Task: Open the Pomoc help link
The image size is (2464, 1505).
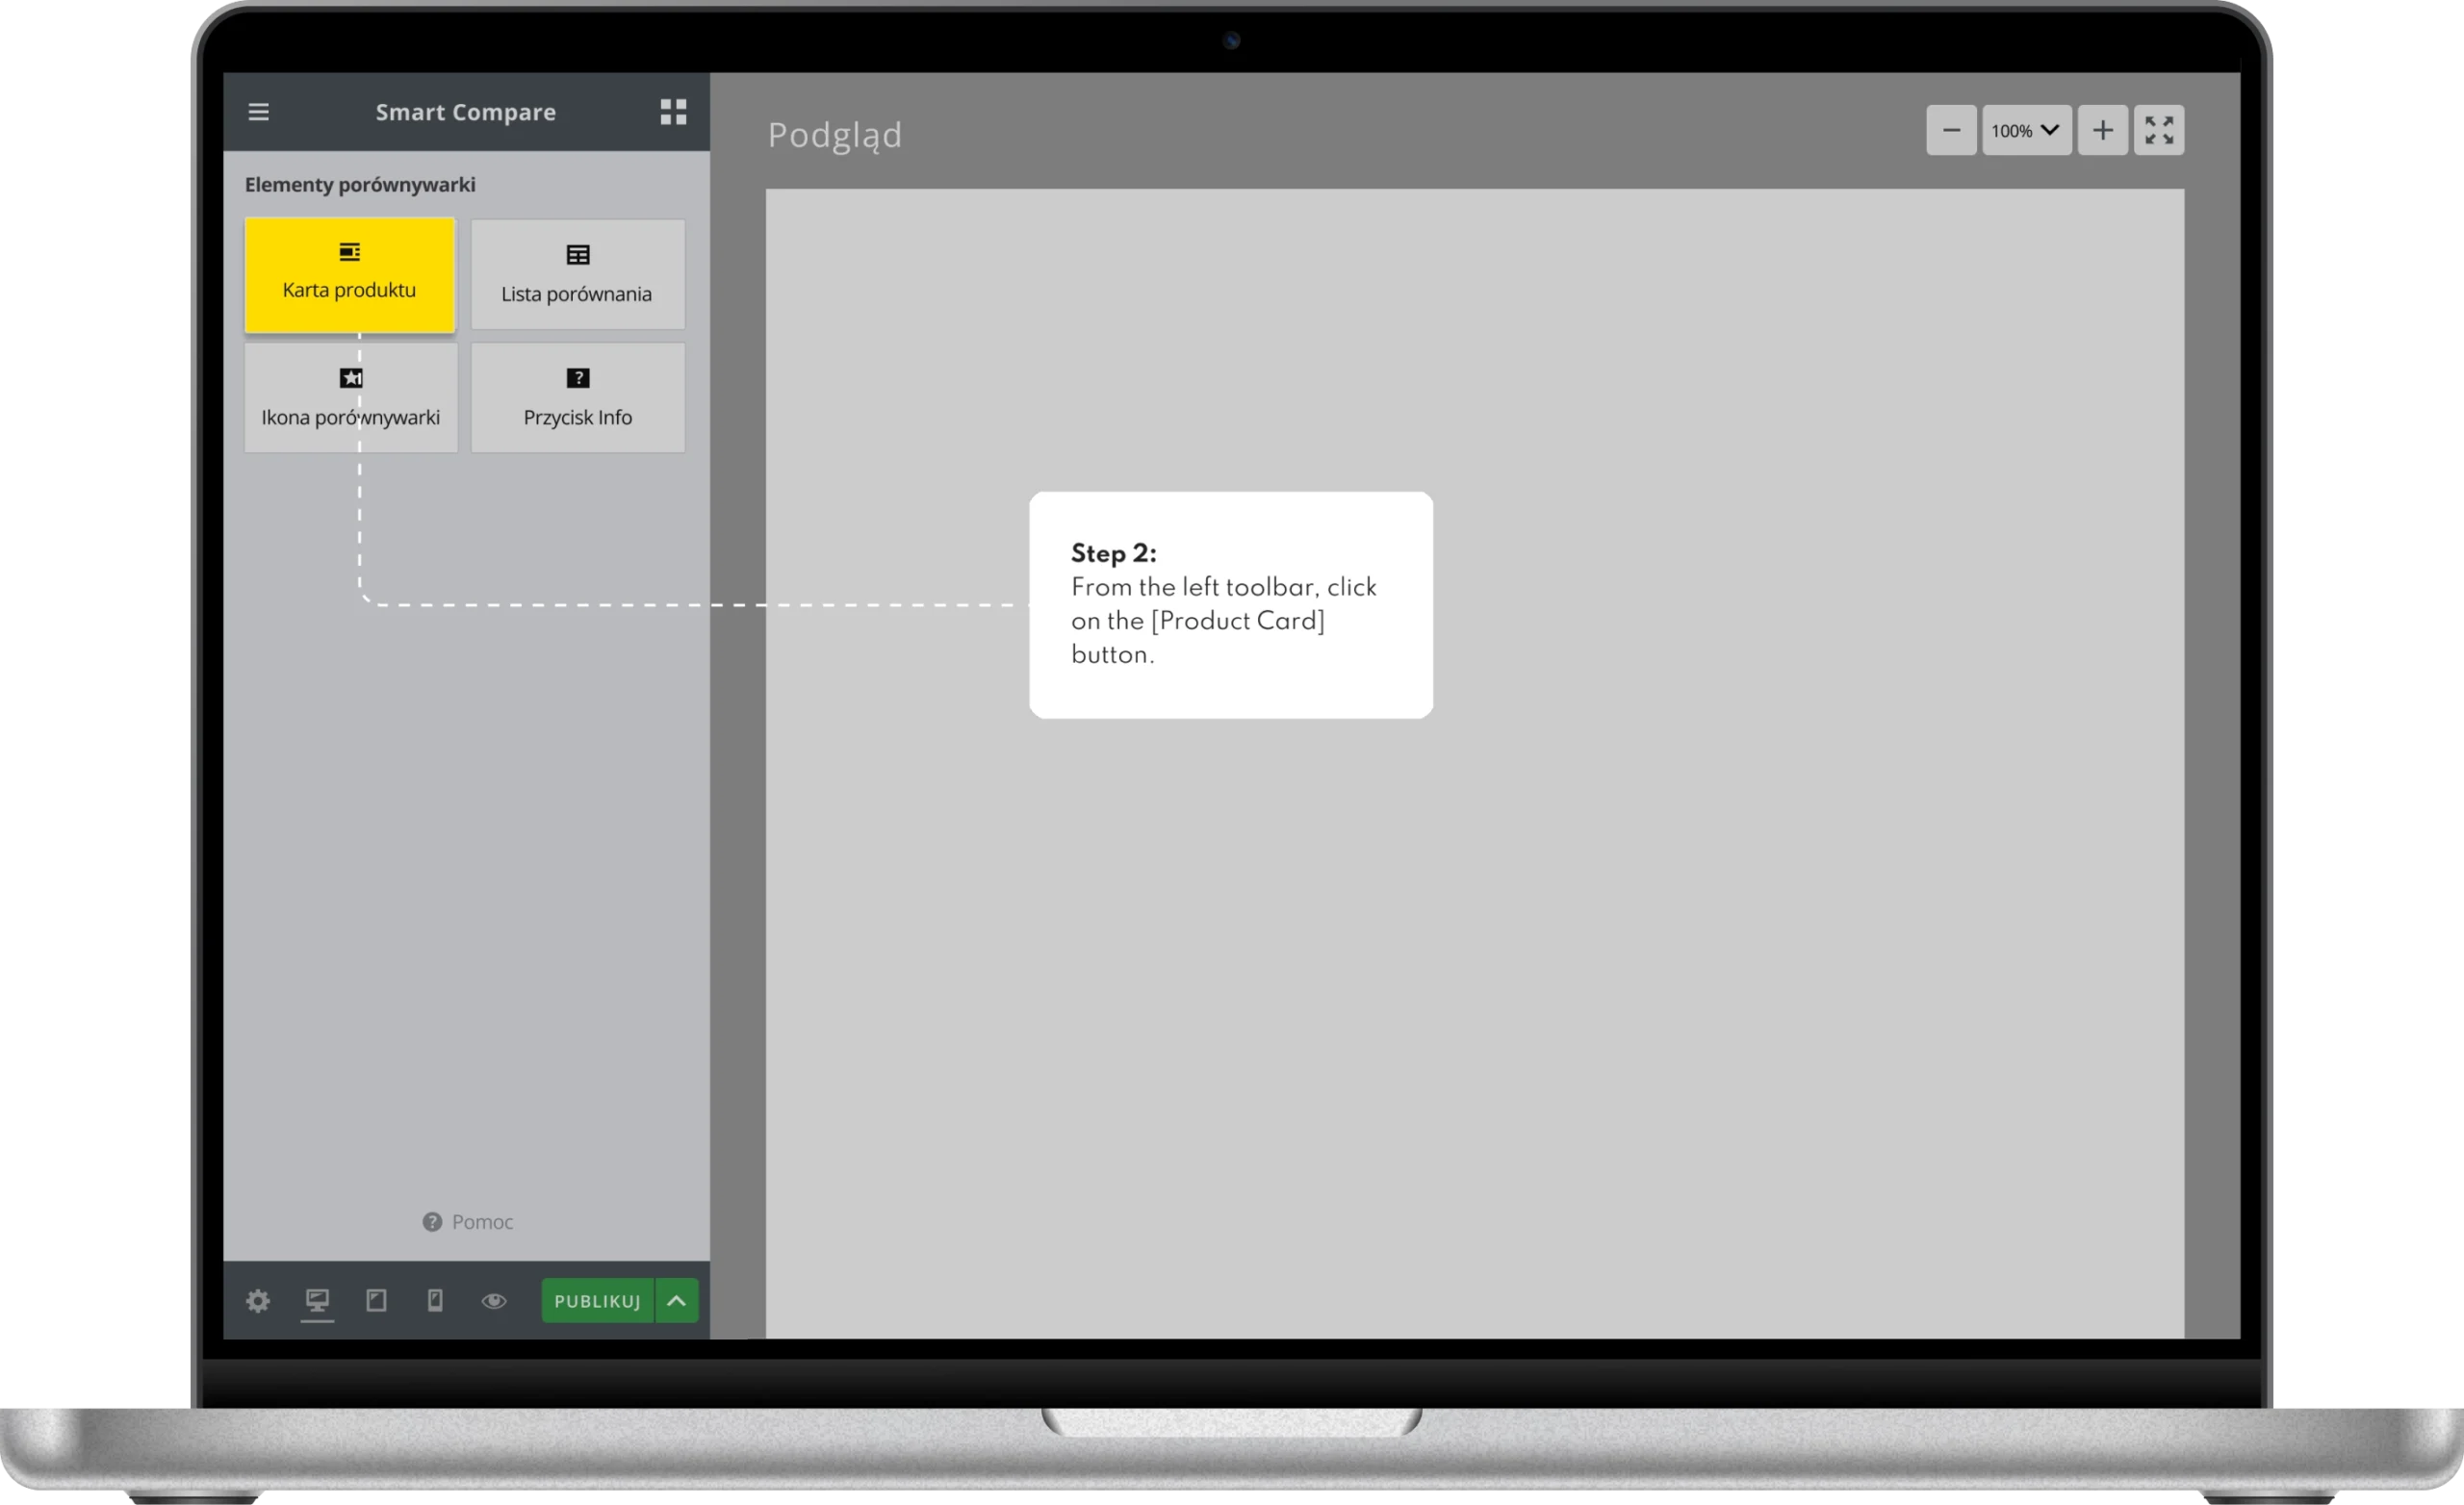Action: point(468,1222)
